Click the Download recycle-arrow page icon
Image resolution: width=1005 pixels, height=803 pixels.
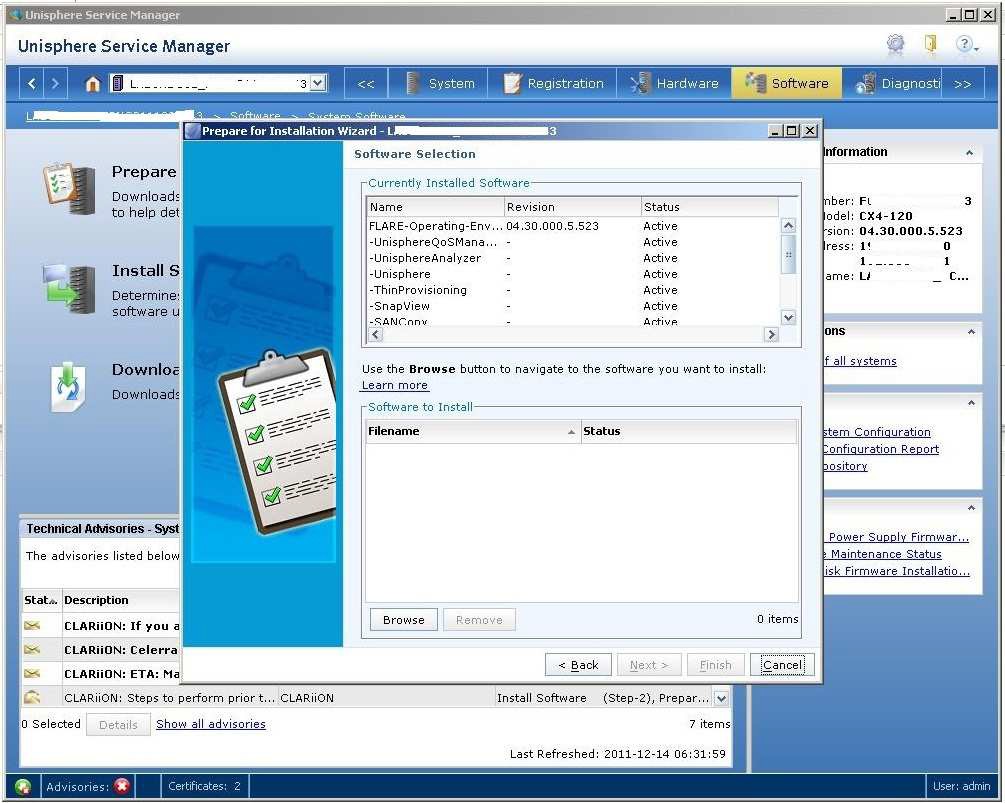click(x=68, y=386)
